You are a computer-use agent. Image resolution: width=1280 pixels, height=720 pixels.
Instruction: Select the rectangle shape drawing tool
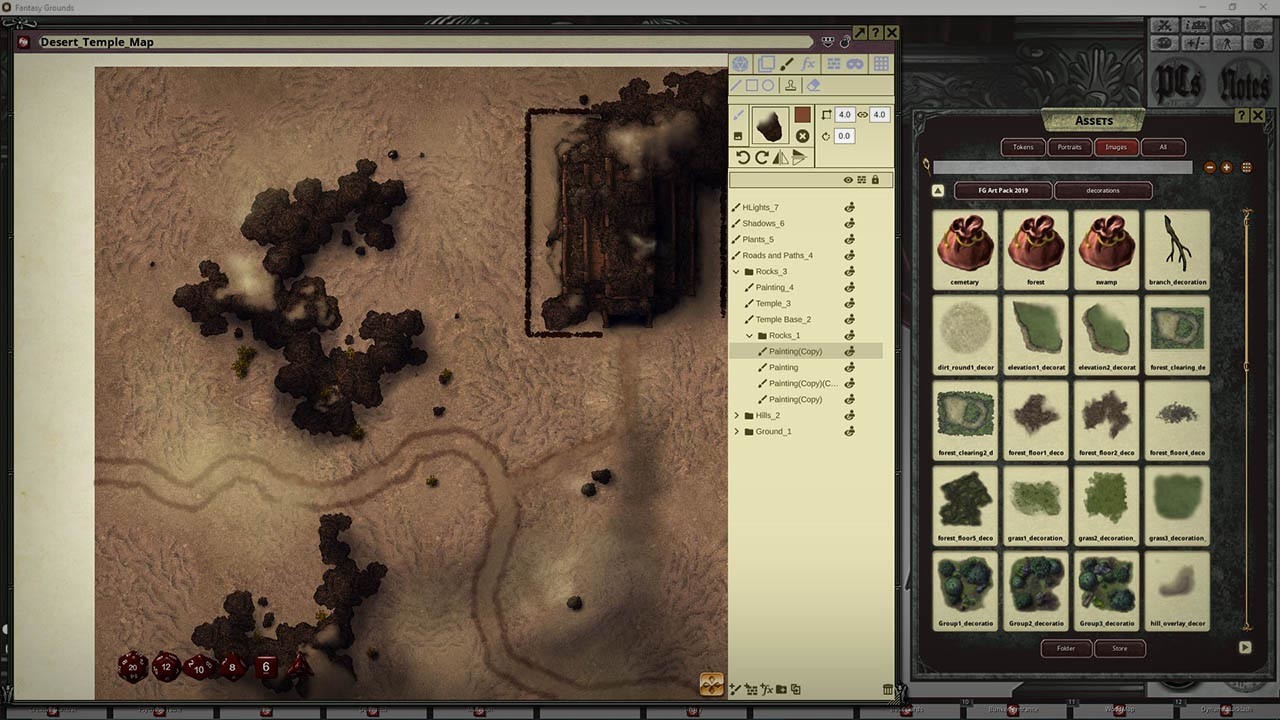(752, 85)
